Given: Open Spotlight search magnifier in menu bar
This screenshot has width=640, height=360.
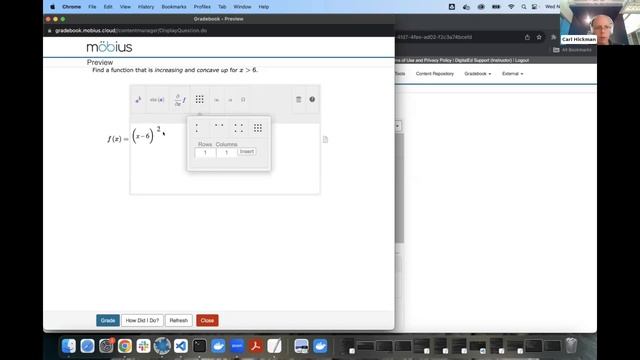Looking at the screenshot, I should pos(524,7).
